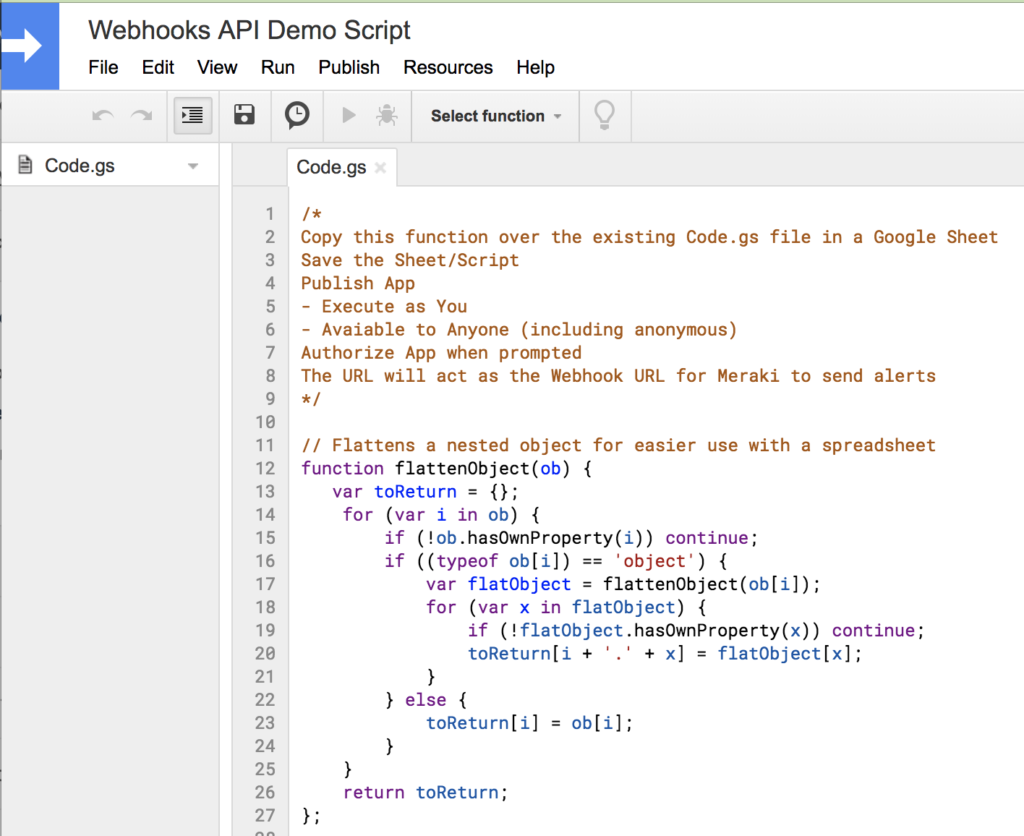Save the project using the floppy disk icon
Image resolution: width=1024 pixels, height=836 pixels.
click(x=244, y=115)
